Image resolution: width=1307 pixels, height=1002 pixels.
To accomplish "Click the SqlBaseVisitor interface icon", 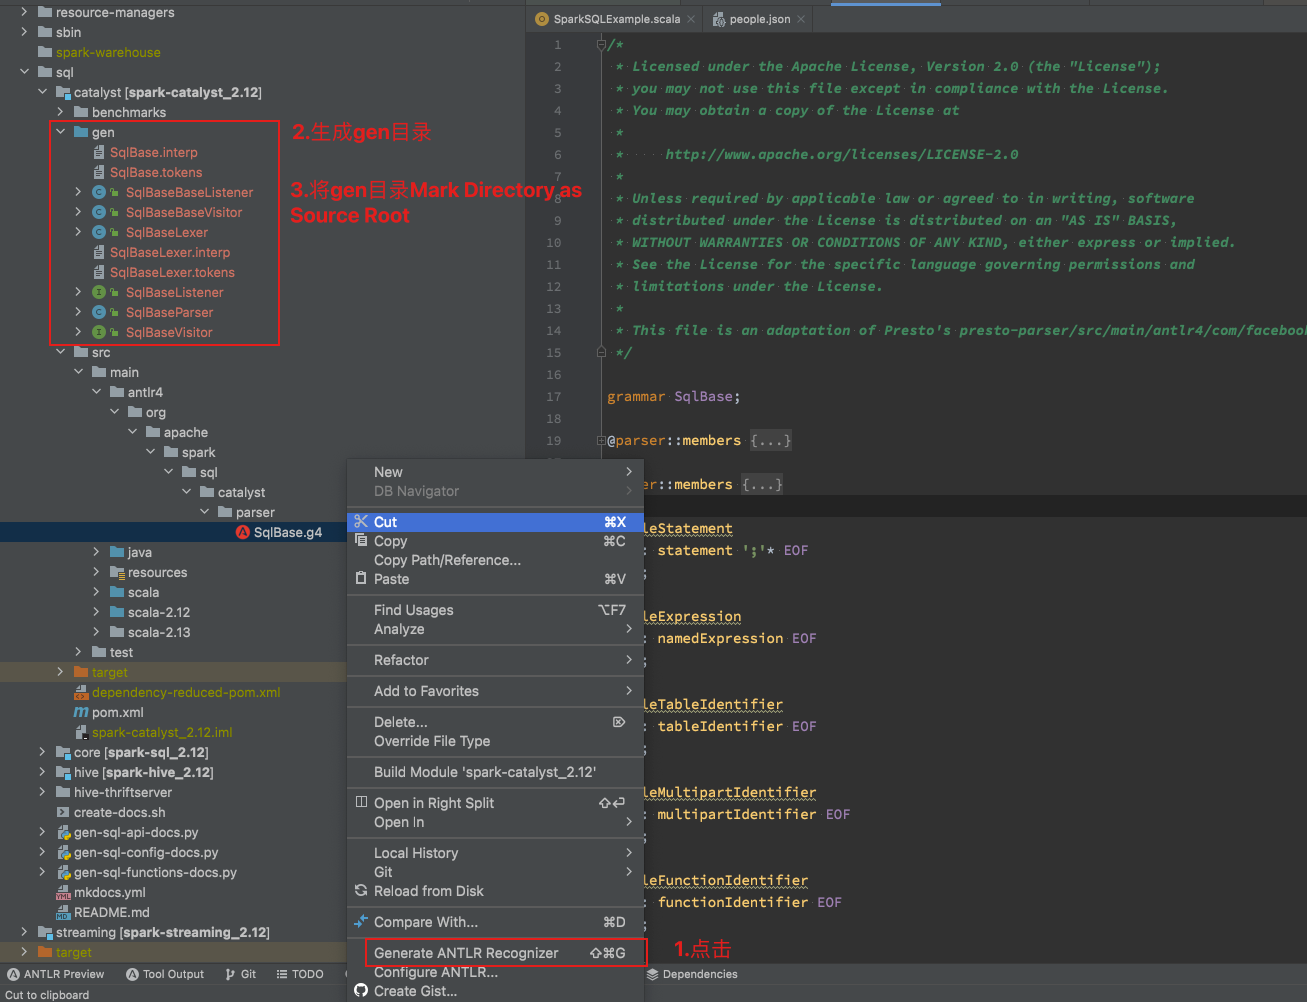I will [x=99, y=332].
